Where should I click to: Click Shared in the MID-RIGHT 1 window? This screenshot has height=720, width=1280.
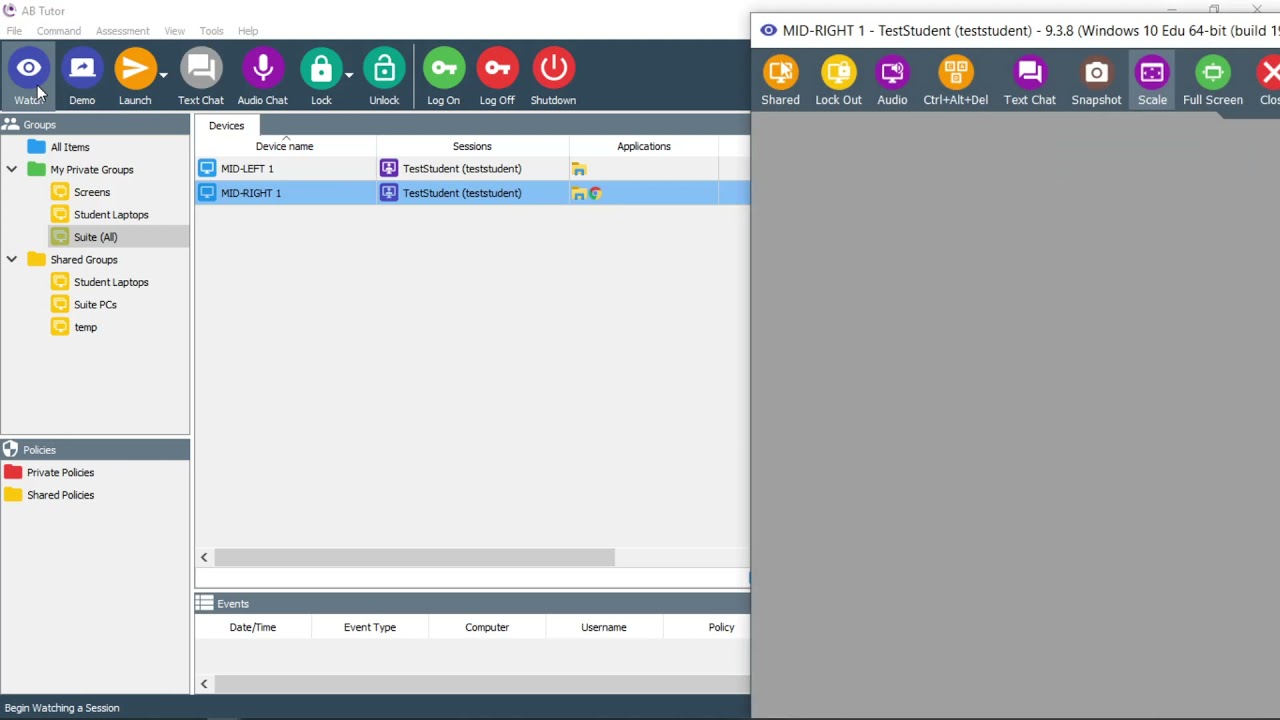[x=780, y=81]
